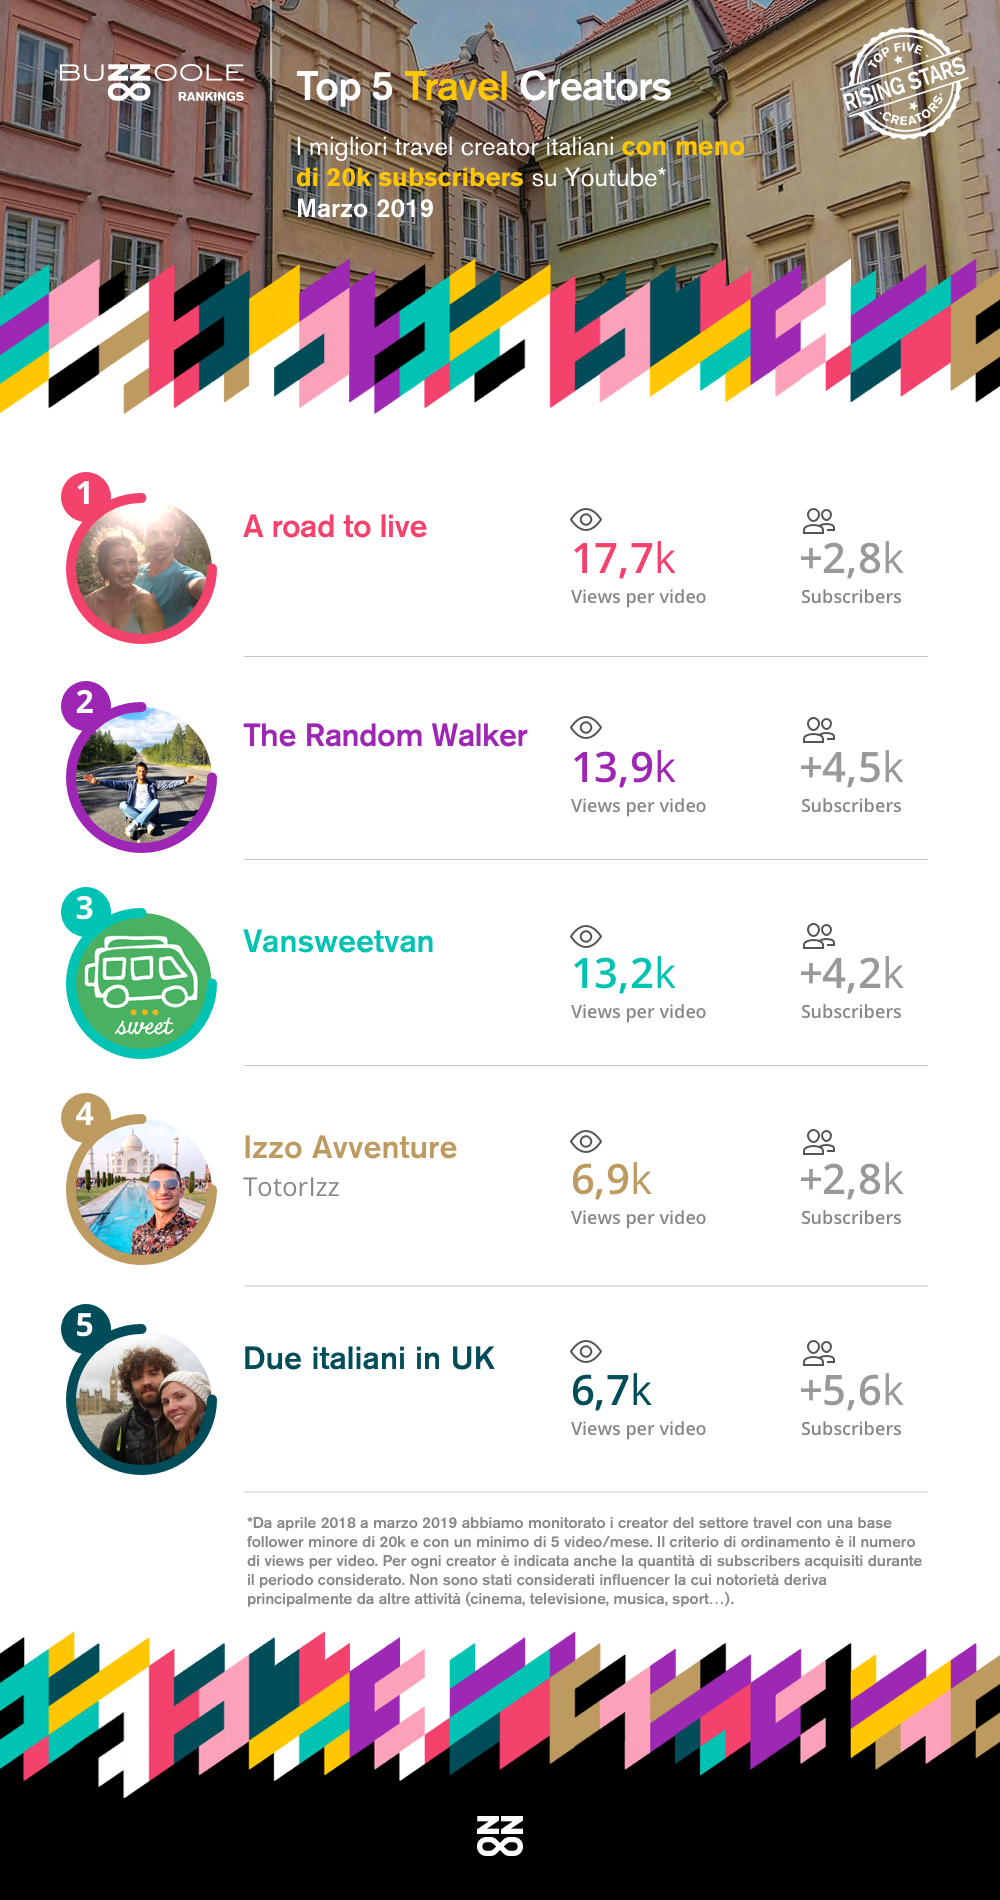Click the eye icon above 13,2k views

click(585, 936)
